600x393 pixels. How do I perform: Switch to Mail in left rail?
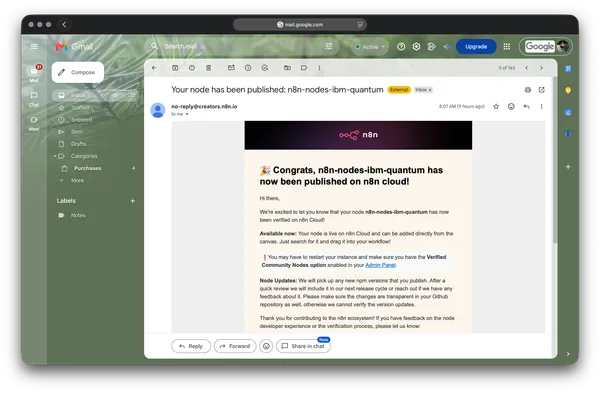[x=34, y=73]
